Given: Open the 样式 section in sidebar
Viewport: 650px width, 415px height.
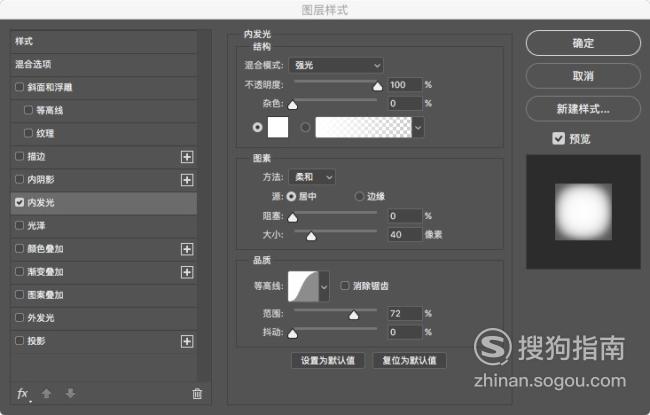Looking at the screenshot, I should [103, 41].
